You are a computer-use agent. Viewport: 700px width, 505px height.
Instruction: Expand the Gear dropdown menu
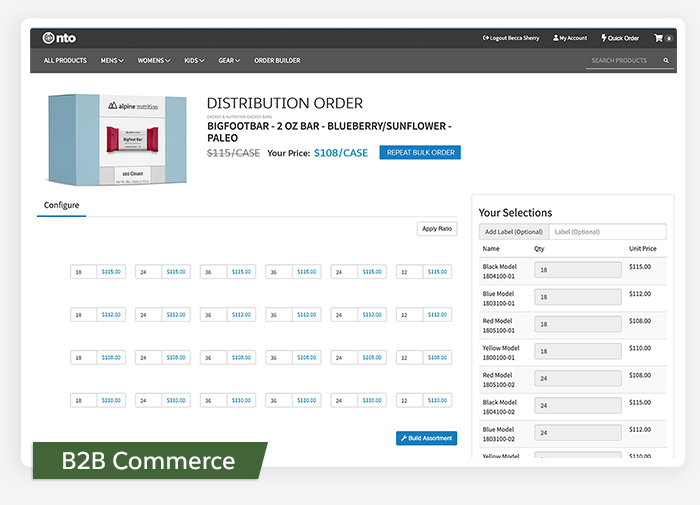(229, 61)
